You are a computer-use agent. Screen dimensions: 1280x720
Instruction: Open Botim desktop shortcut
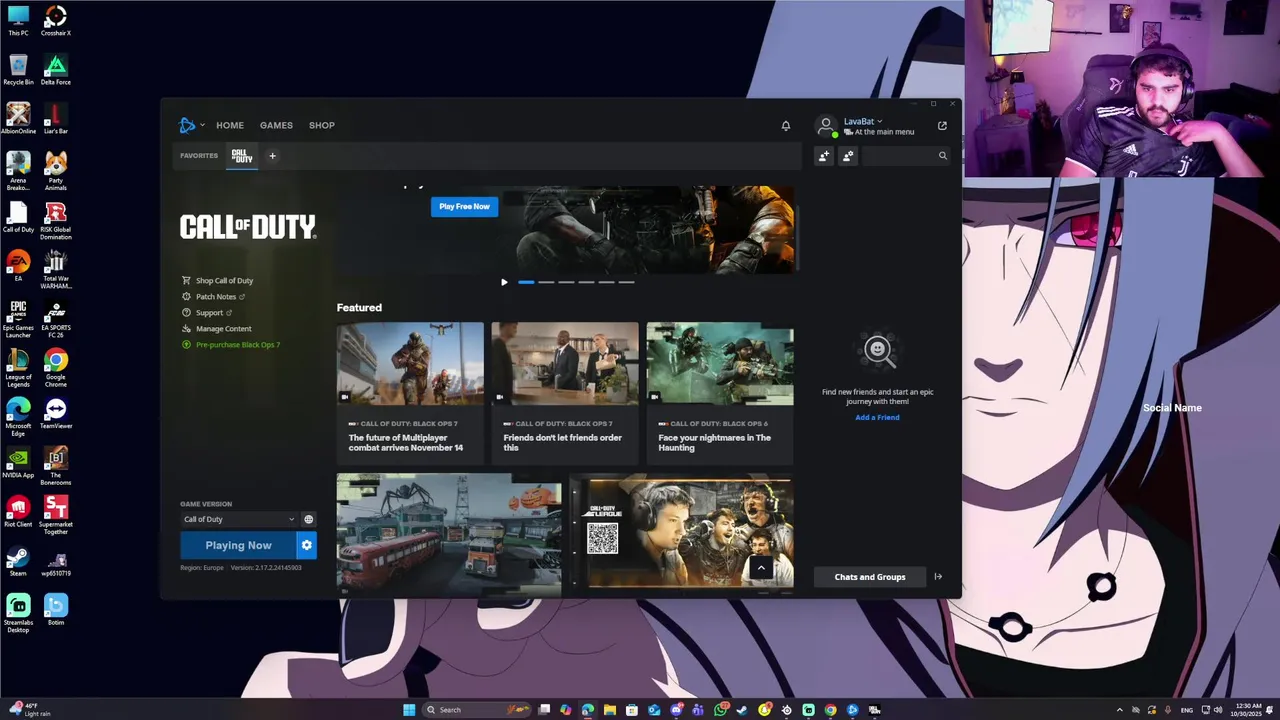pos(56,610)
